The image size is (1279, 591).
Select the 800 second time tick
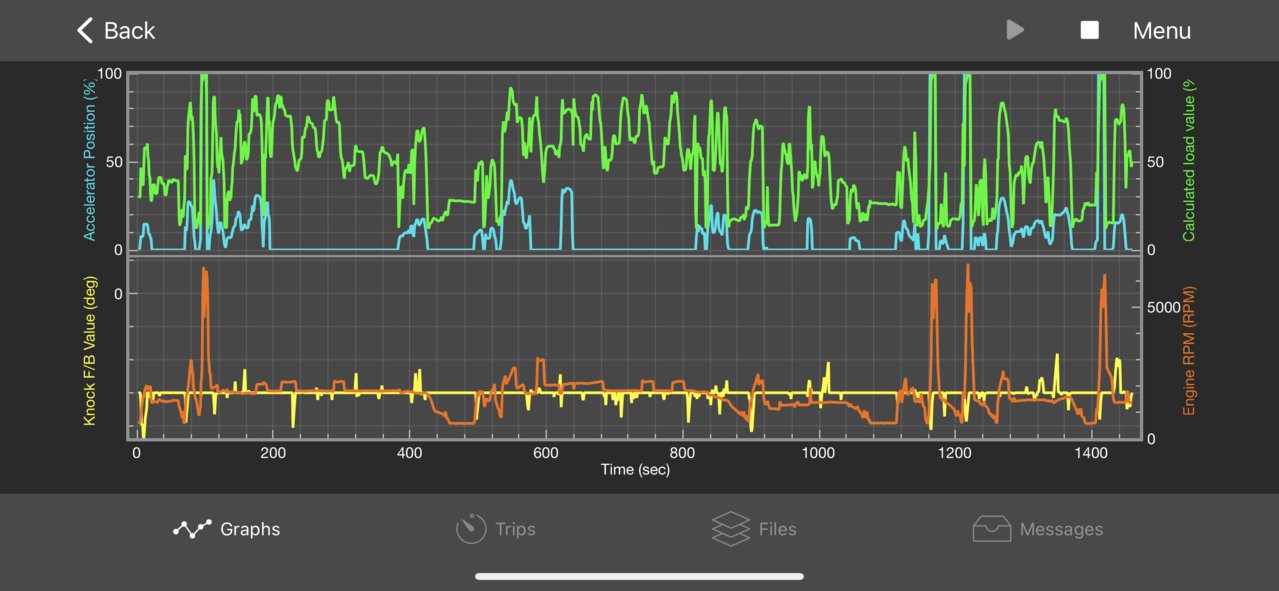[x=683, y=452]
